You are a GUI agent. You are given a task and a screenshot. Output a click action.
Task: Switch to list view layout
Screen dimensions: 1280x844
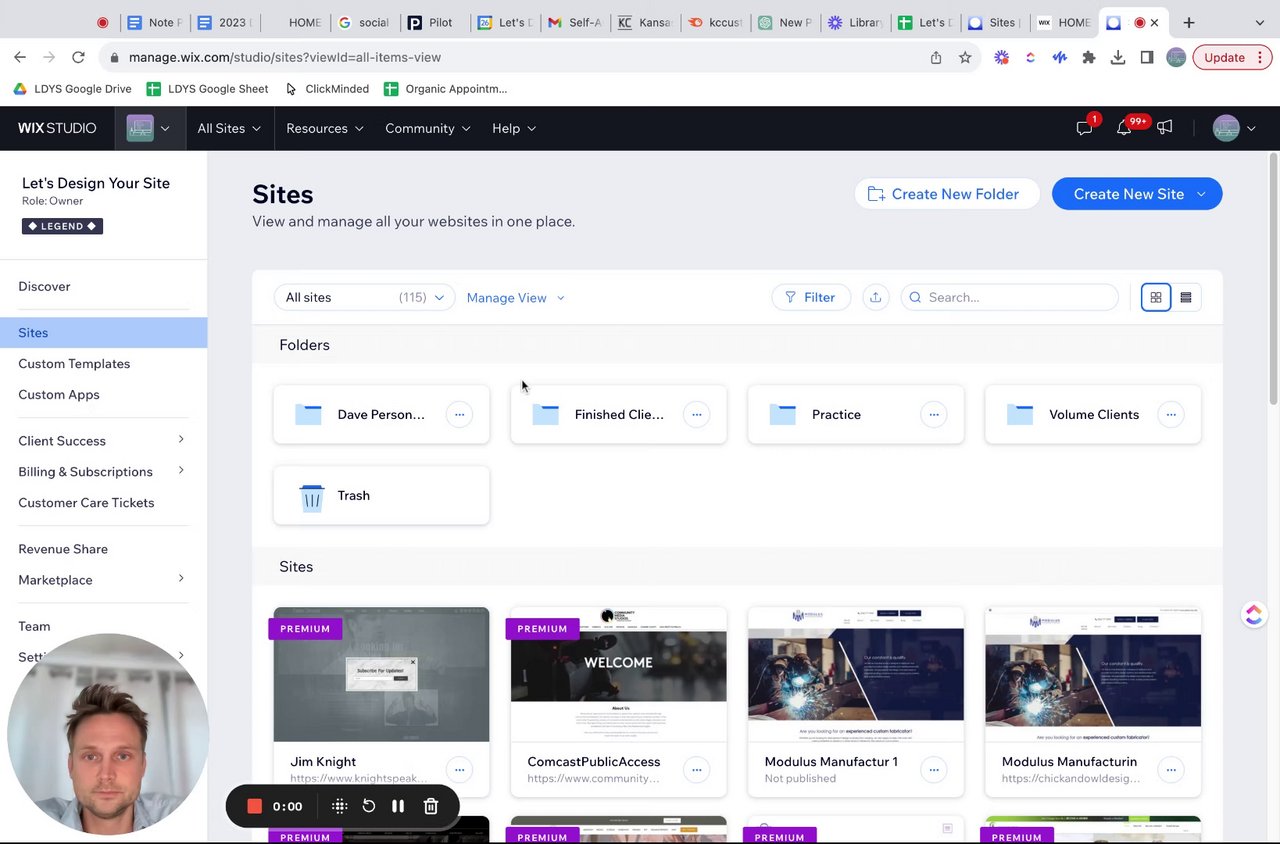(x=1186, y=297)
